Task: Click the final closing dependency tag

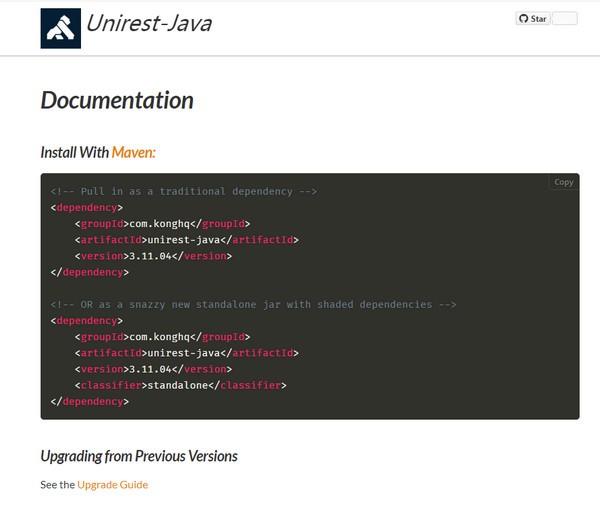Action: pyautogui.click(x=89, y=401)
